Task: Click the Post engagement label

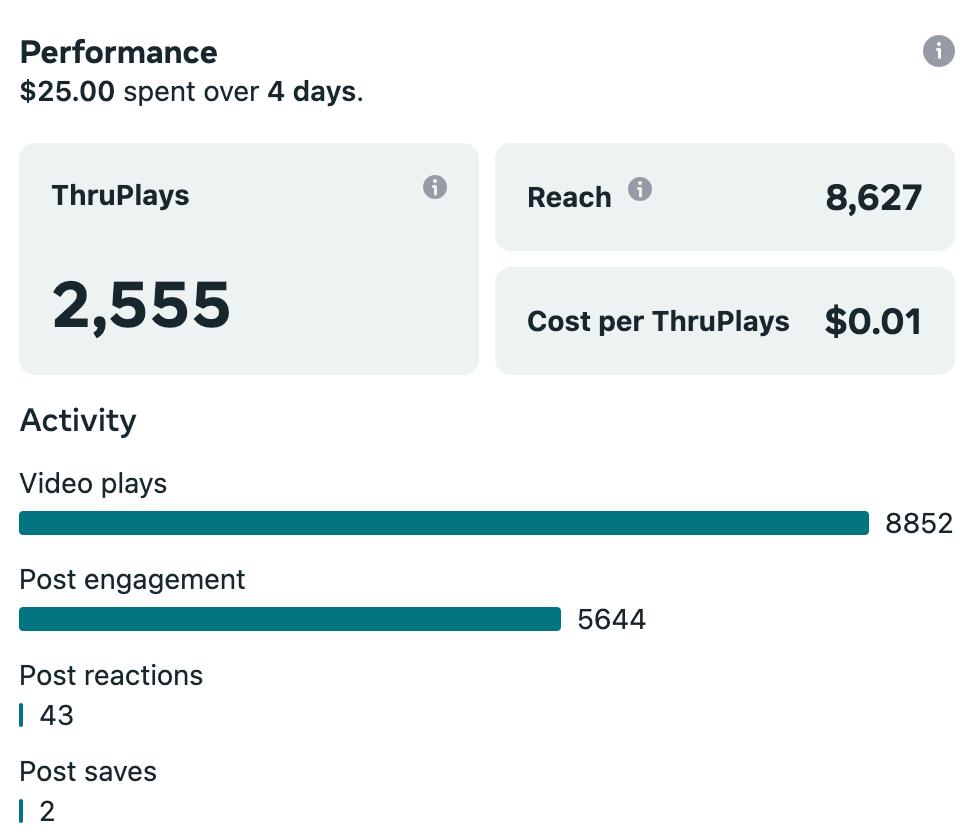Action: 132,580
